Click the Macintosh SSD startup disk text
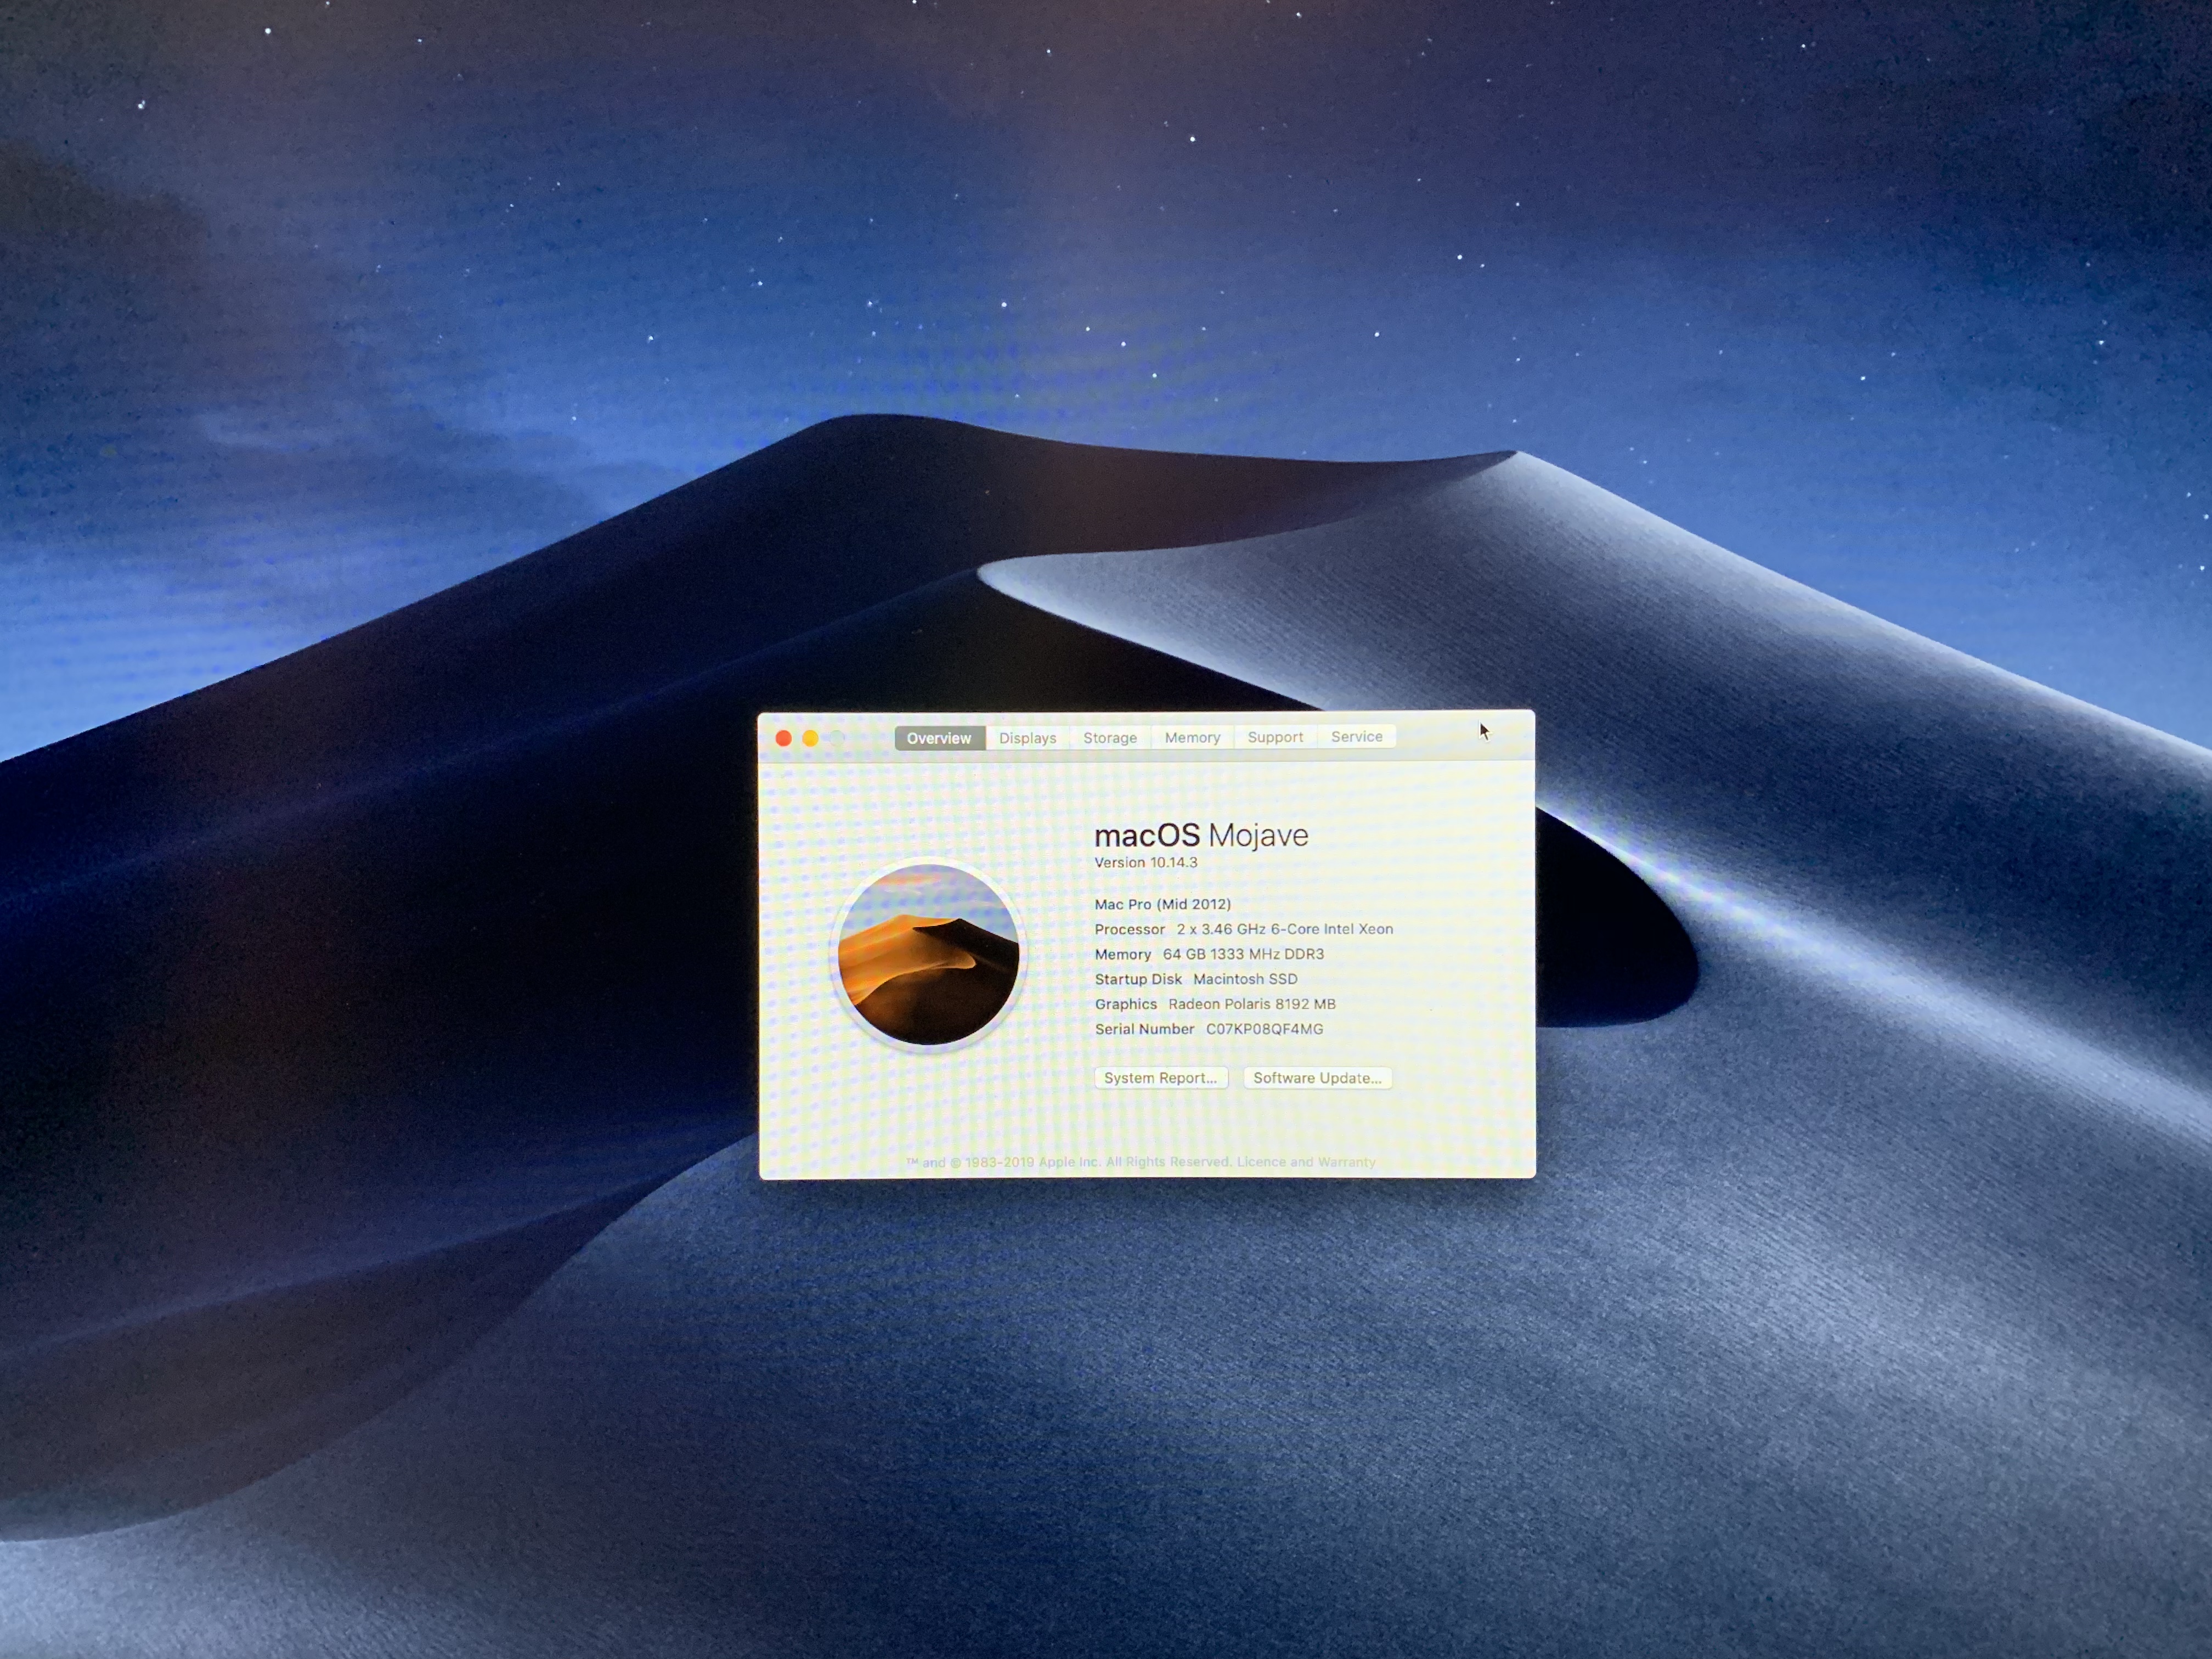 pos(1245,979)
